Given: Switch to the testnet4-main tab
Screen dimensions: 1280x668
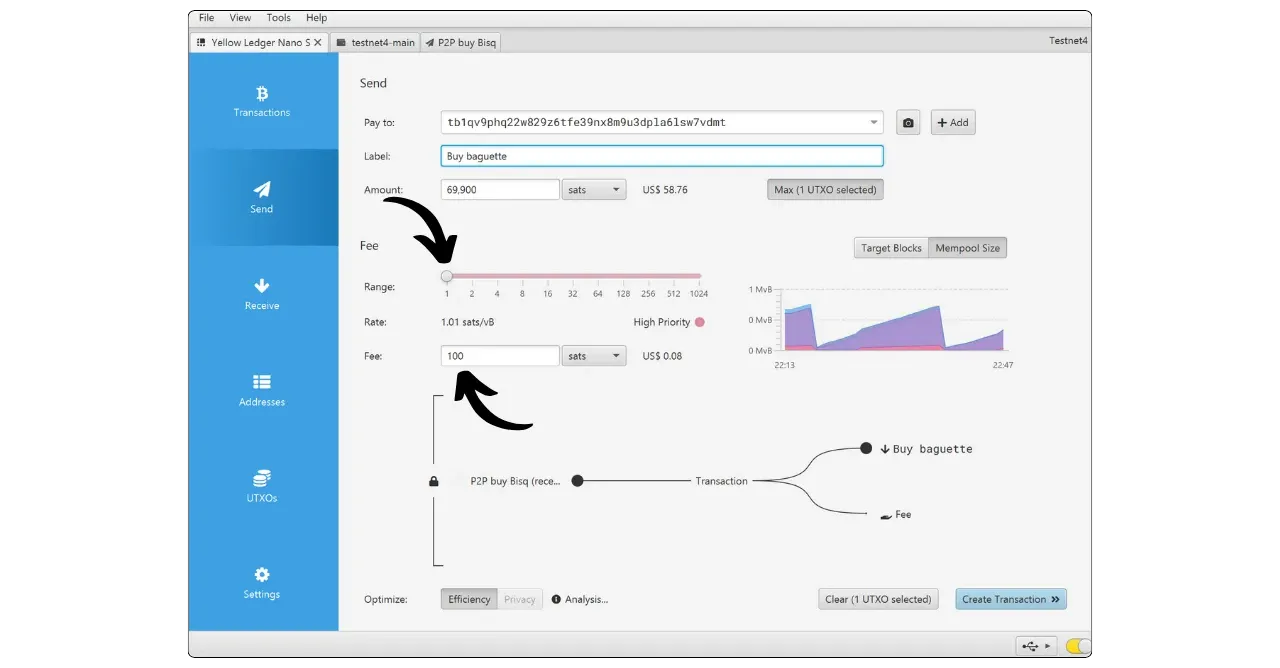Looking at the screenshot, I should click(x=375, y=43).
